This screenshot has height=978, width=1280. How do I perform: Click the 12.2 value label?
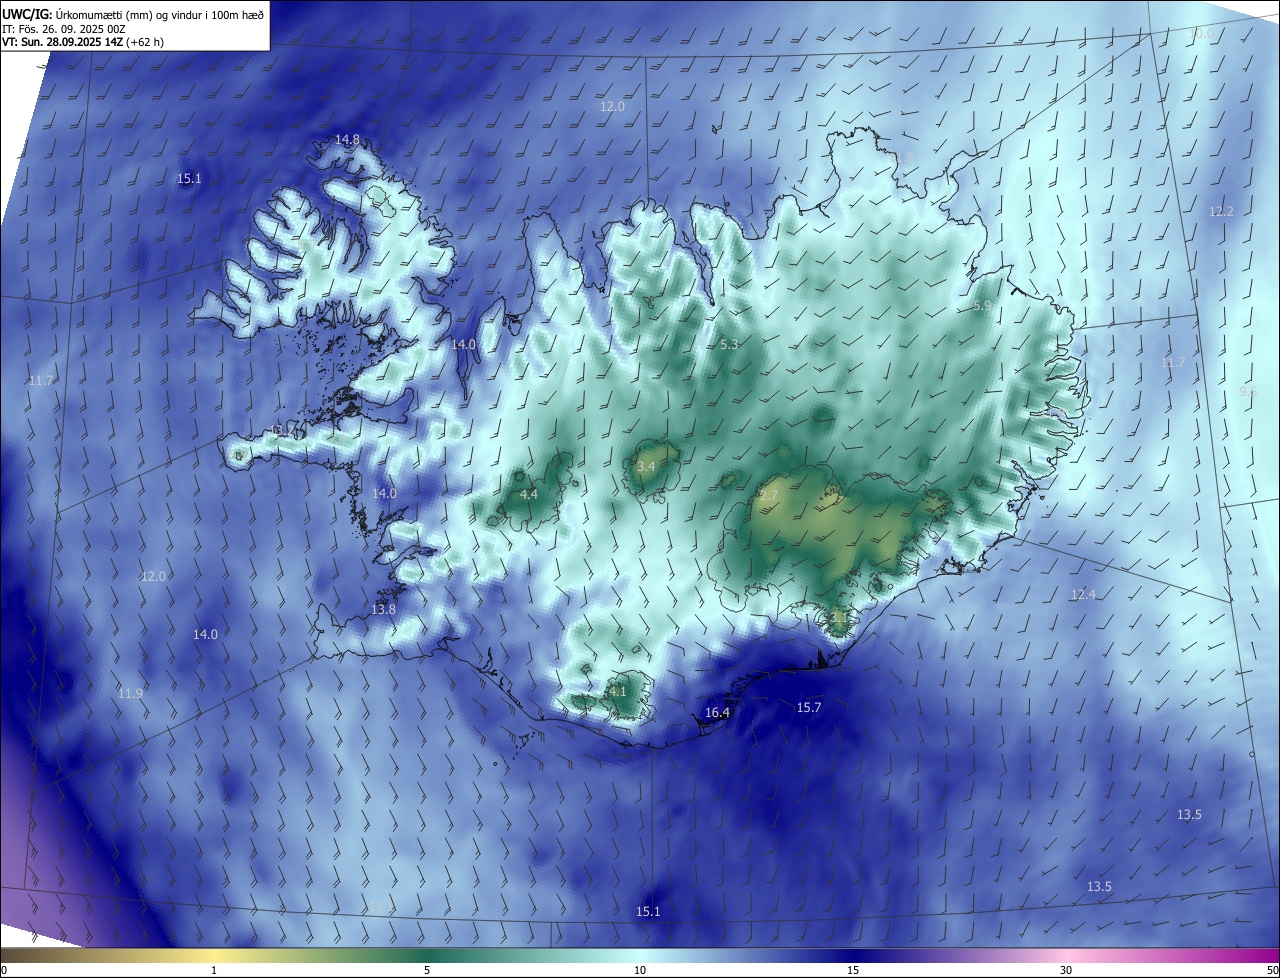(x=1221, y=211)
